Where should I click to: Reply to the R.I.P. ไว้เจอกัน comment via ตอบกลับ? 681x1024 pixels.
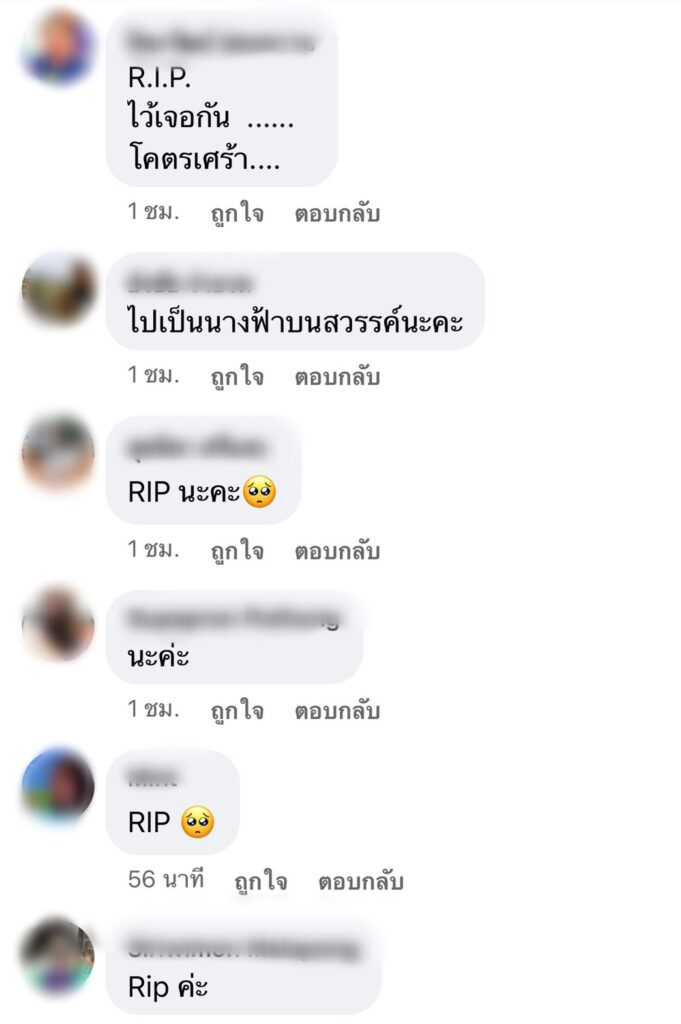[337, 214]
